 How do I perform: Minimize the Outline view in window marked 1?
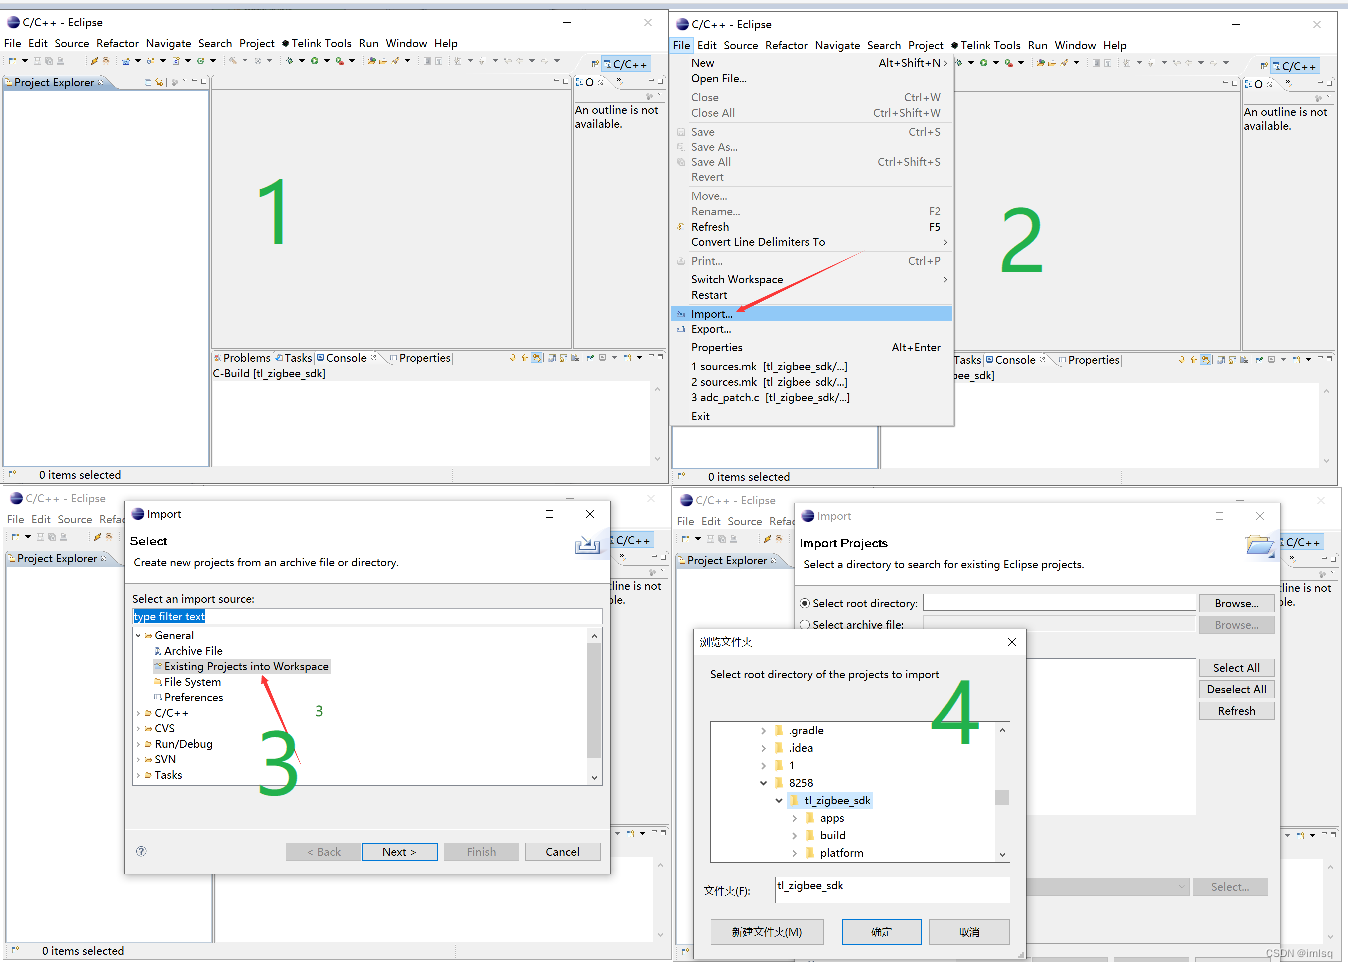click(652, 81)
